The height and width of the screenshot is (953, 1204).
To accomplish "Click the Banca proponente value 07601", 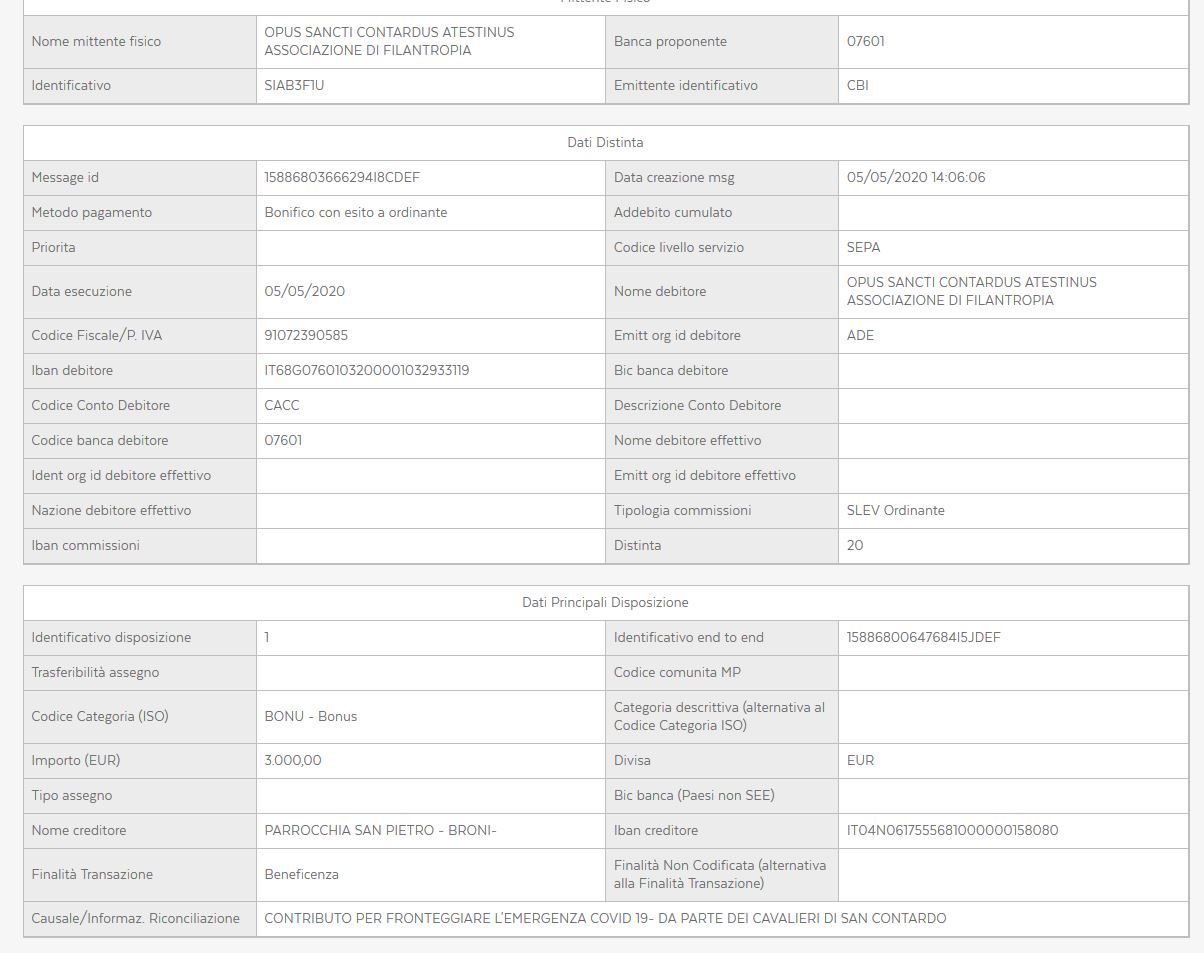I will click(865, 42).
